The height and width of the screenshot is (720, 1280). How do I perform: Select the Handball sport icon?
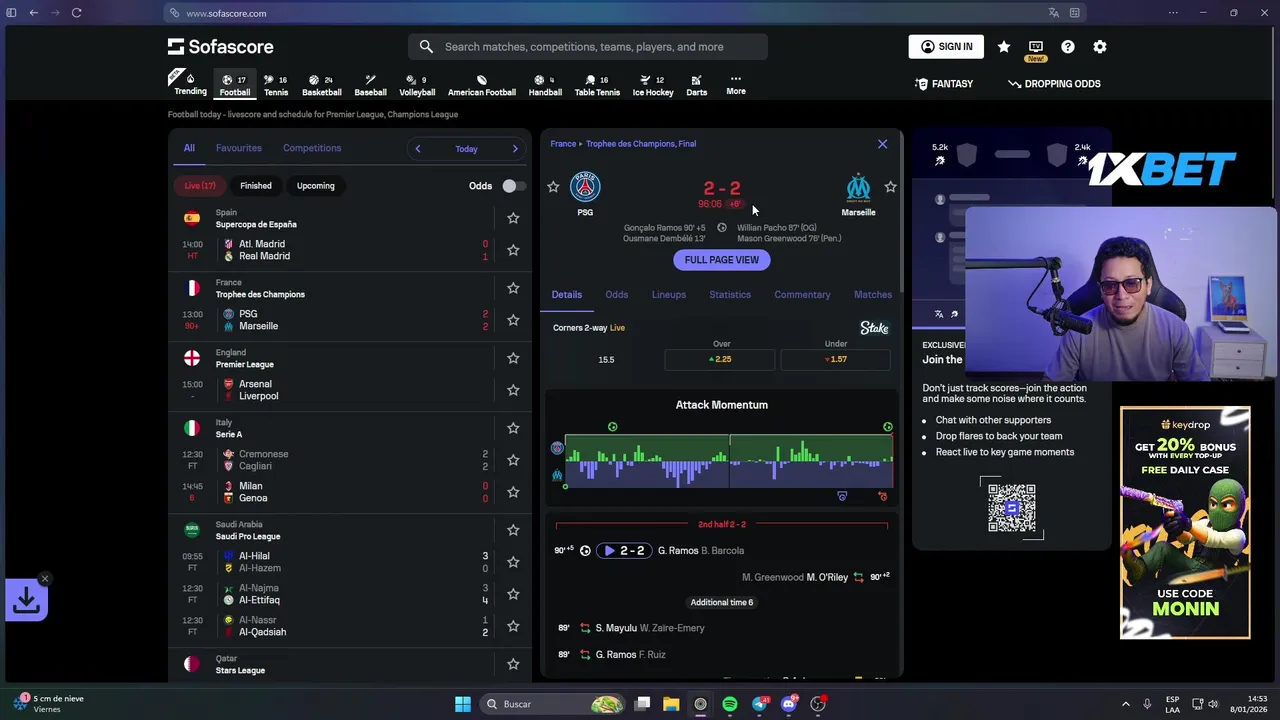coord(545,85)
